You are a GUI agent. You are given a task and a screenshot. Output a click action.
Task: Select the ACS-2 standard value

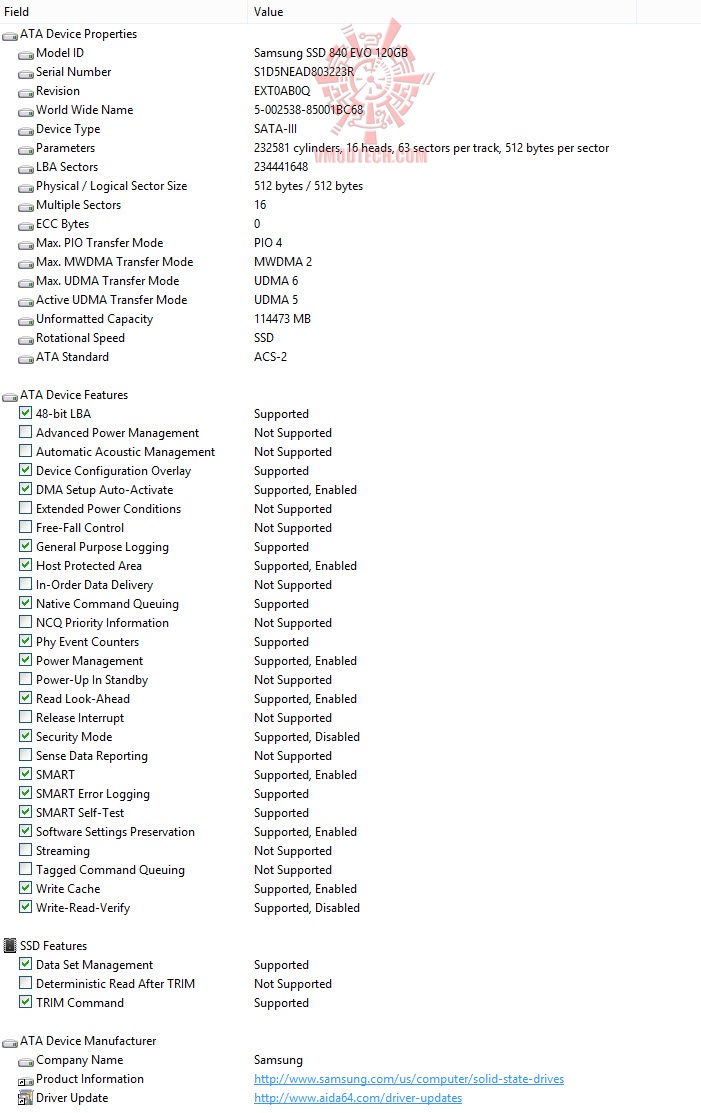(270, 357)
